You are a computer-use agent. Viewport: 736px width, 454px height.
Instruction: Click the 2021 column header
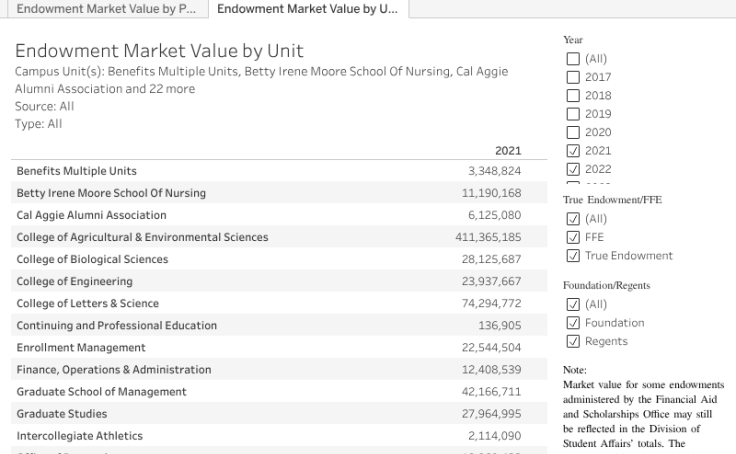click(x=508, y=151)
